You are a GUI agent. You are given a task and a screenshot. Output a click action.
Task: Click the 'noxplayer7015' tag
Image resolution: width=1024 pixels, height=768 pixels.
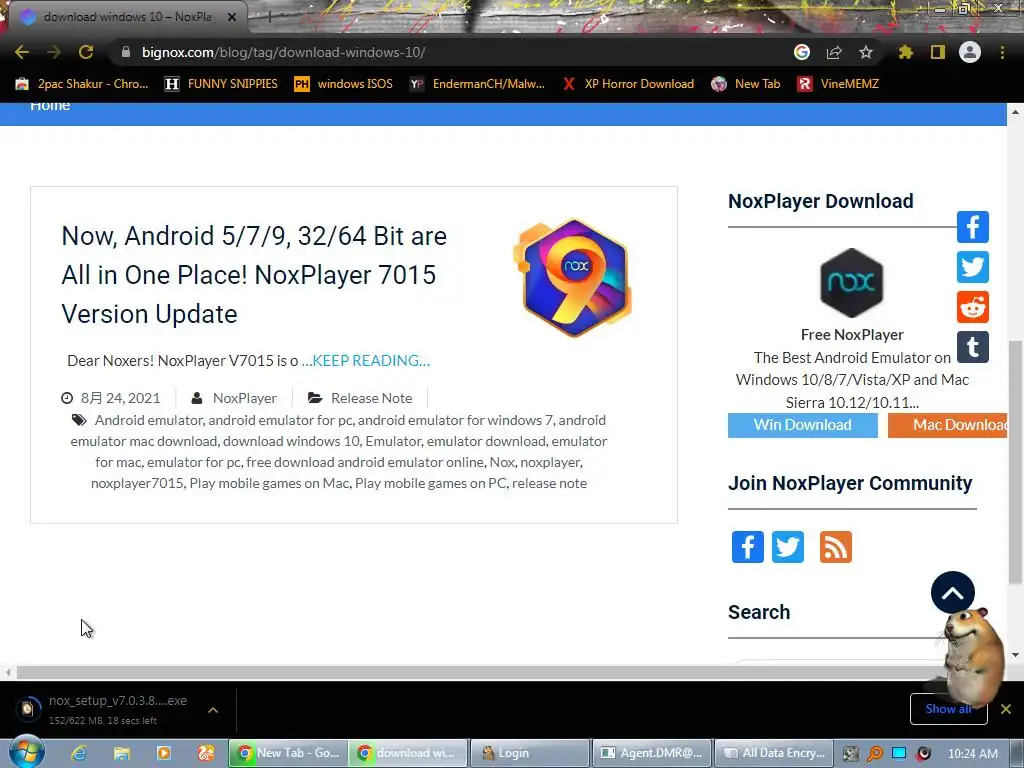coord(137,483)
